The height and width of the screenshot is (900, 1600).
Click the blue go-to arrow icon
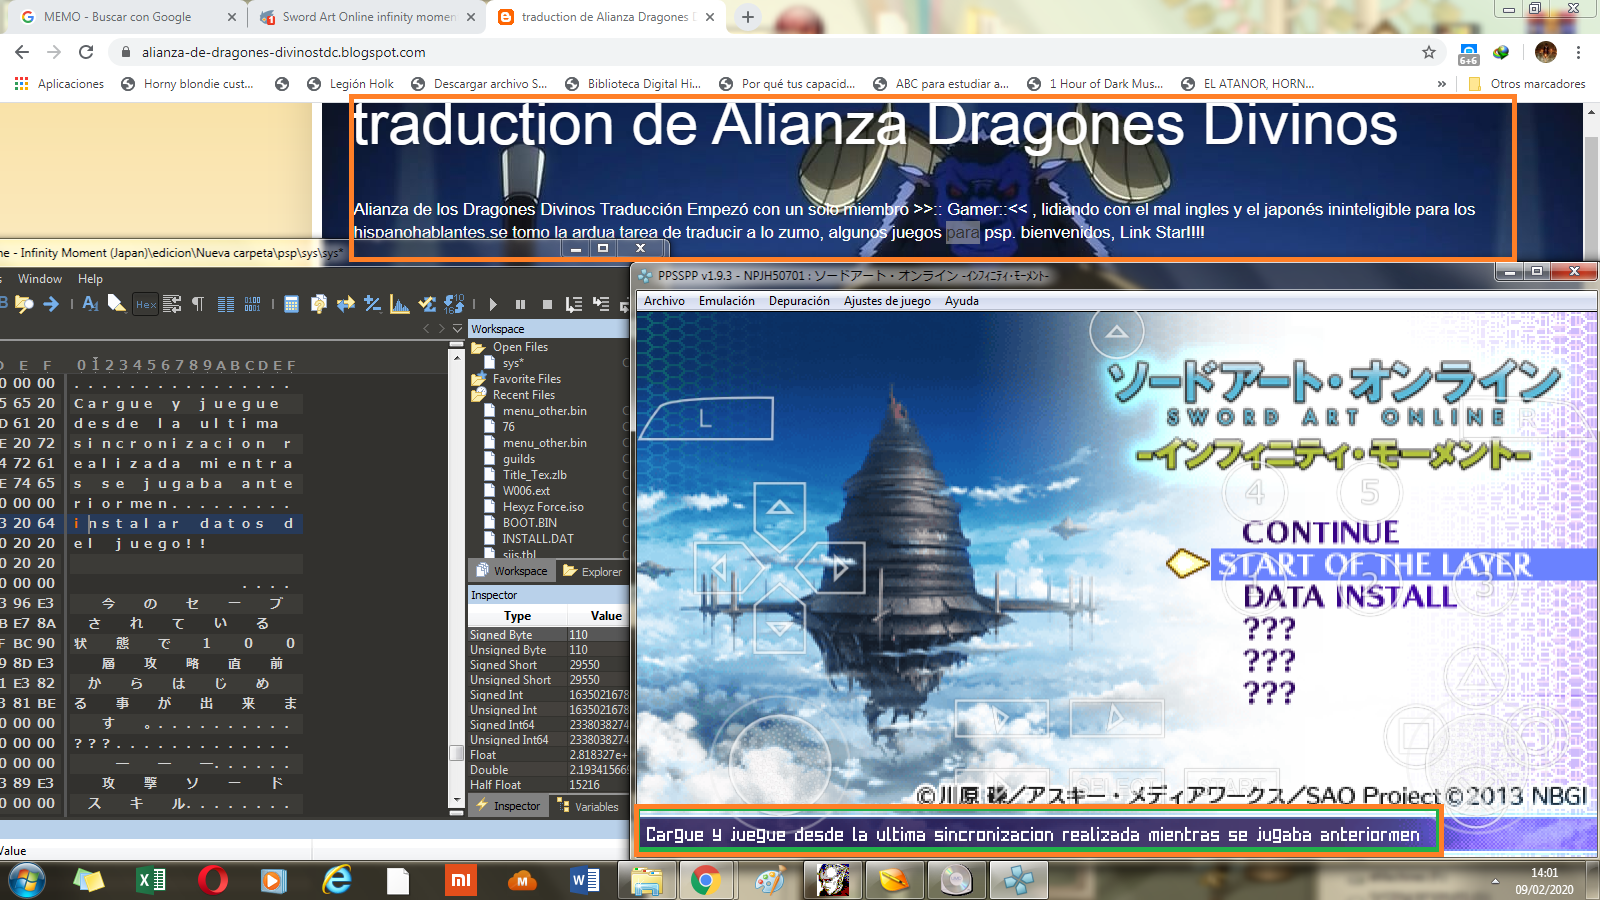point(51,304)
